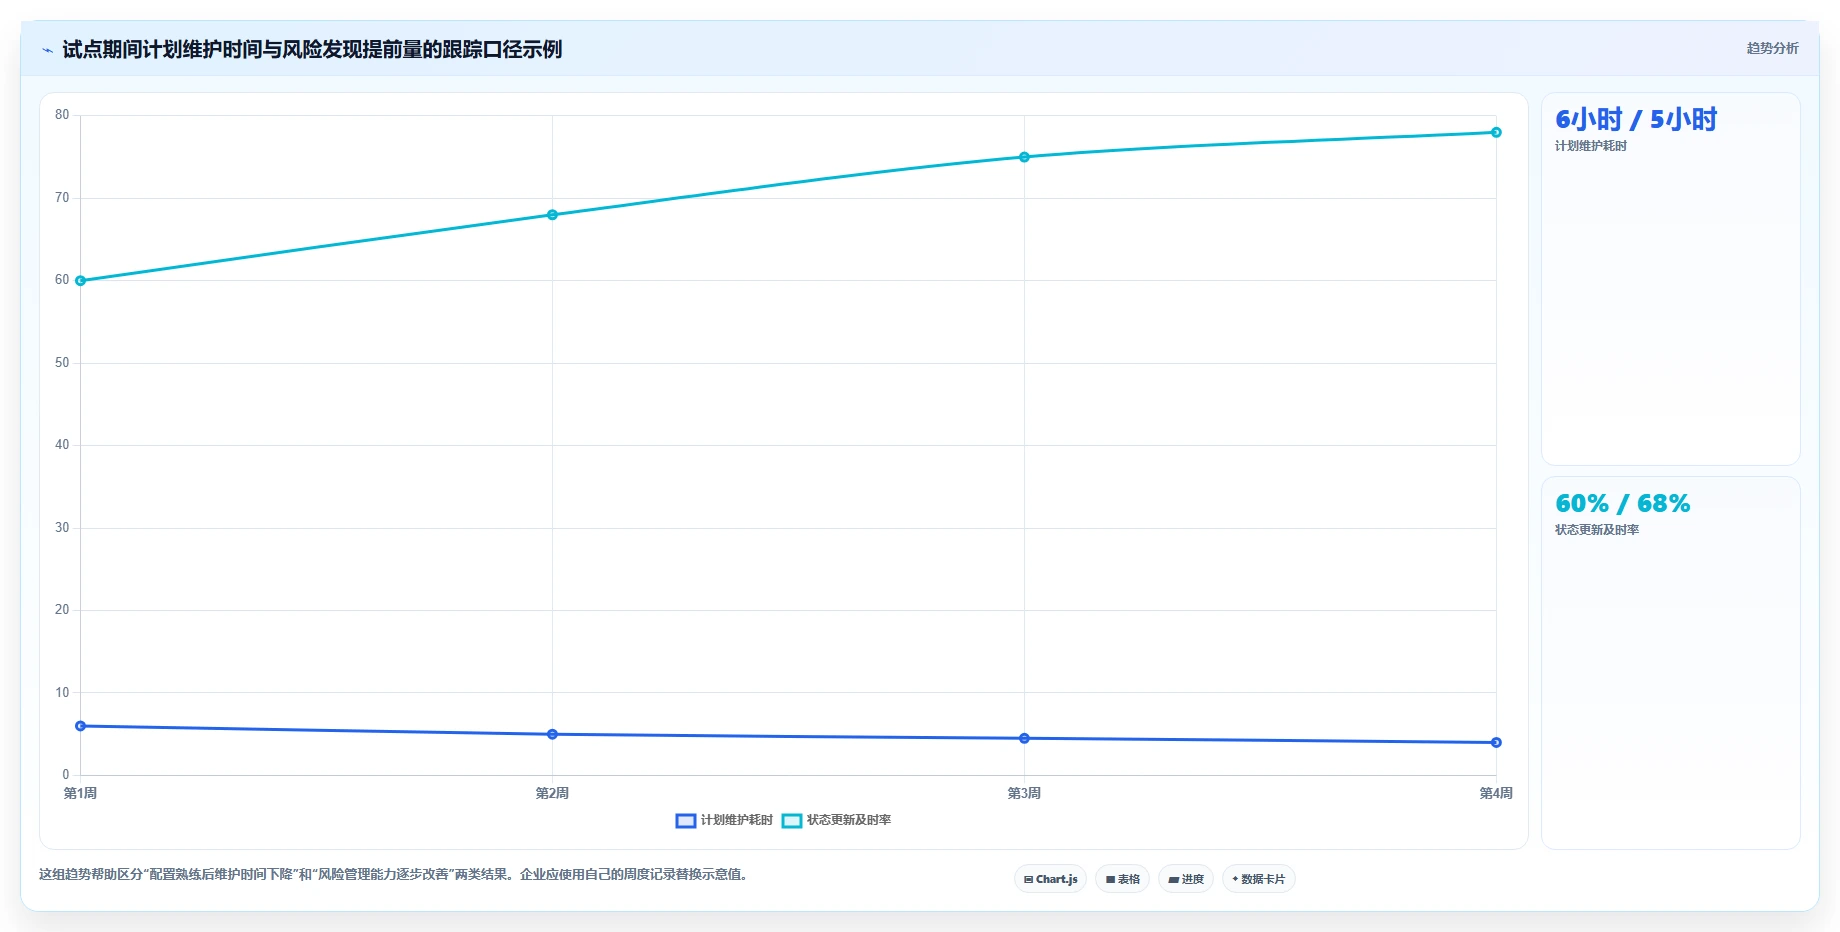Click the 60% / 68% value
Image resolution: width=1840 pixels, height=932 pixels.
(1623, 503)
